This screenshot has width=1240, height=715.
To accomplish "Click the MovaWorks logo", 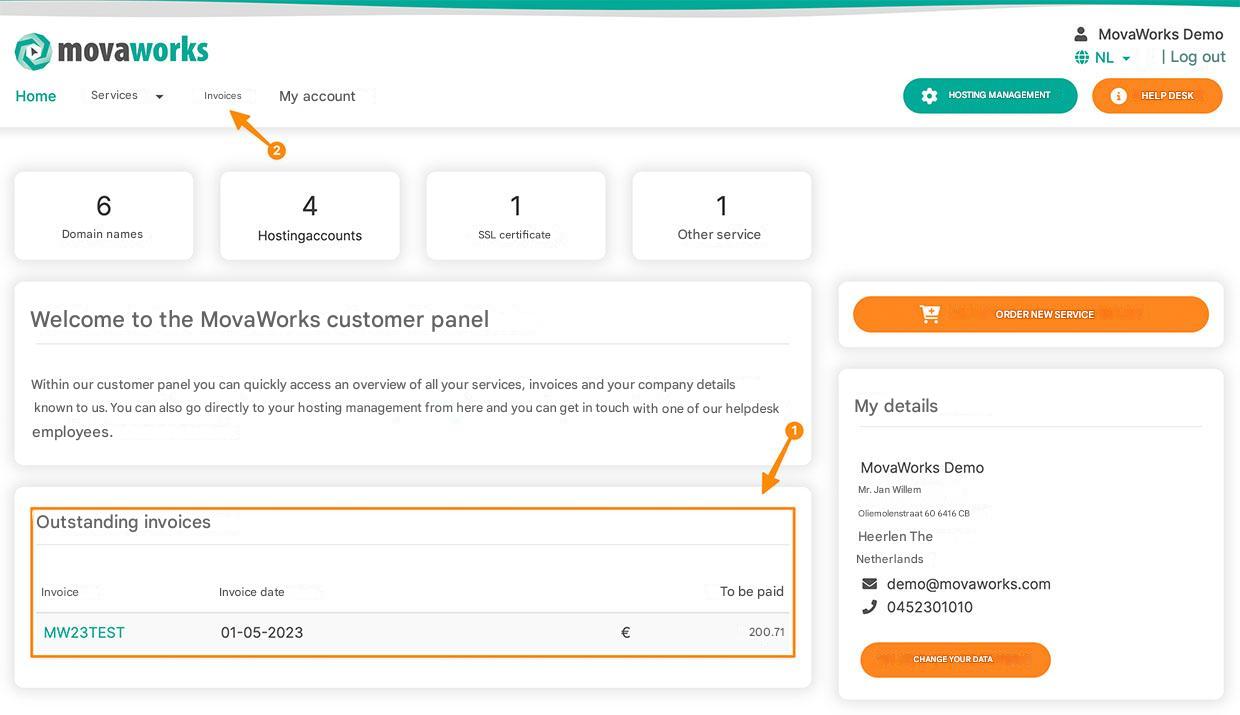I will click(x=111, y=50).
